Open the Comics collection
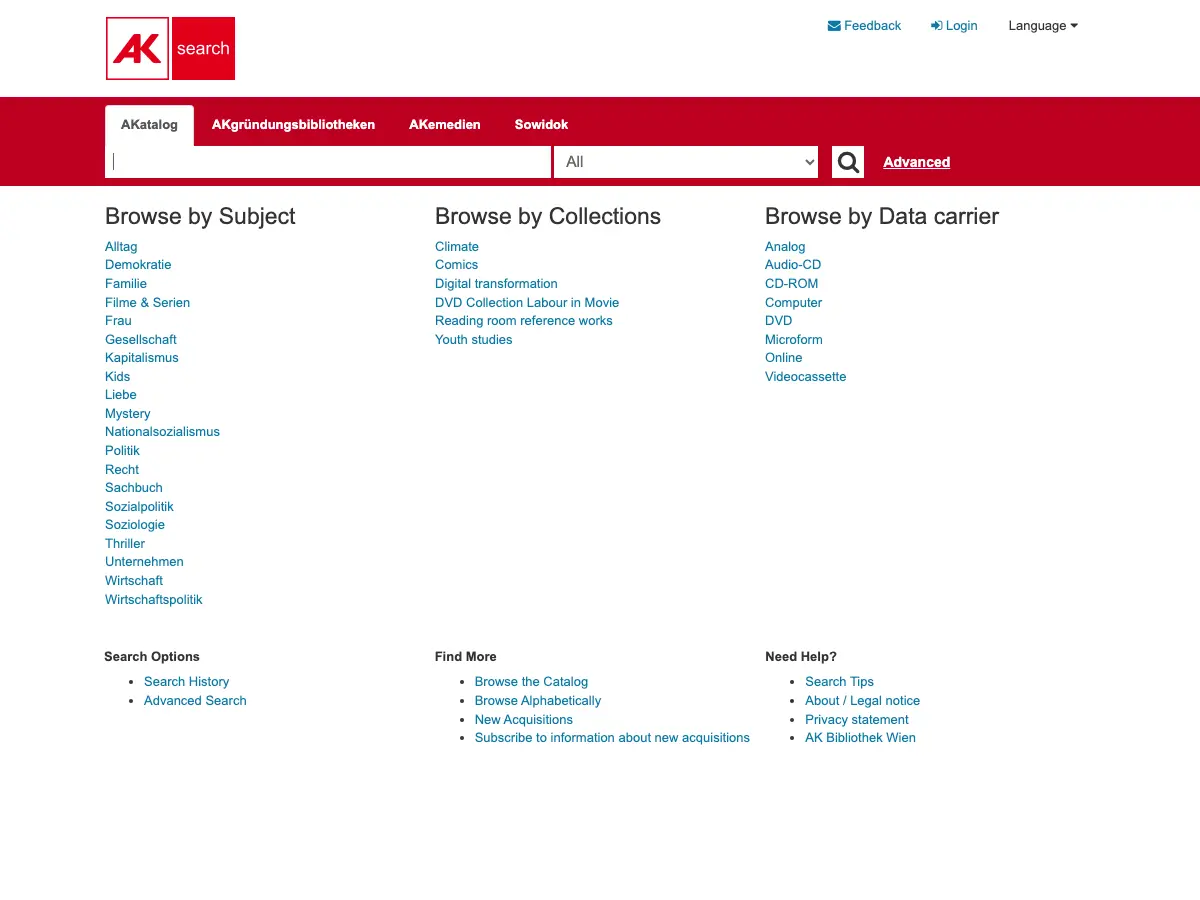 tap(456, 265)
